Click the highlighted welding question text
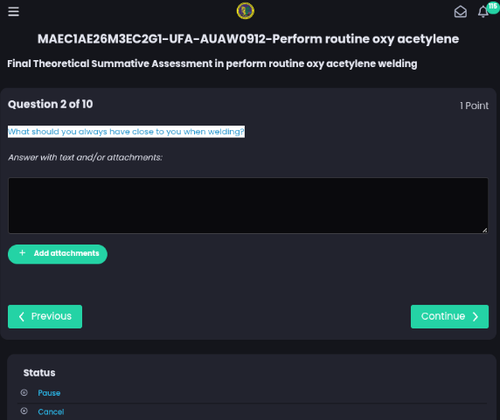The height and width of the screenshot is (420, 500). coord(126,132)
